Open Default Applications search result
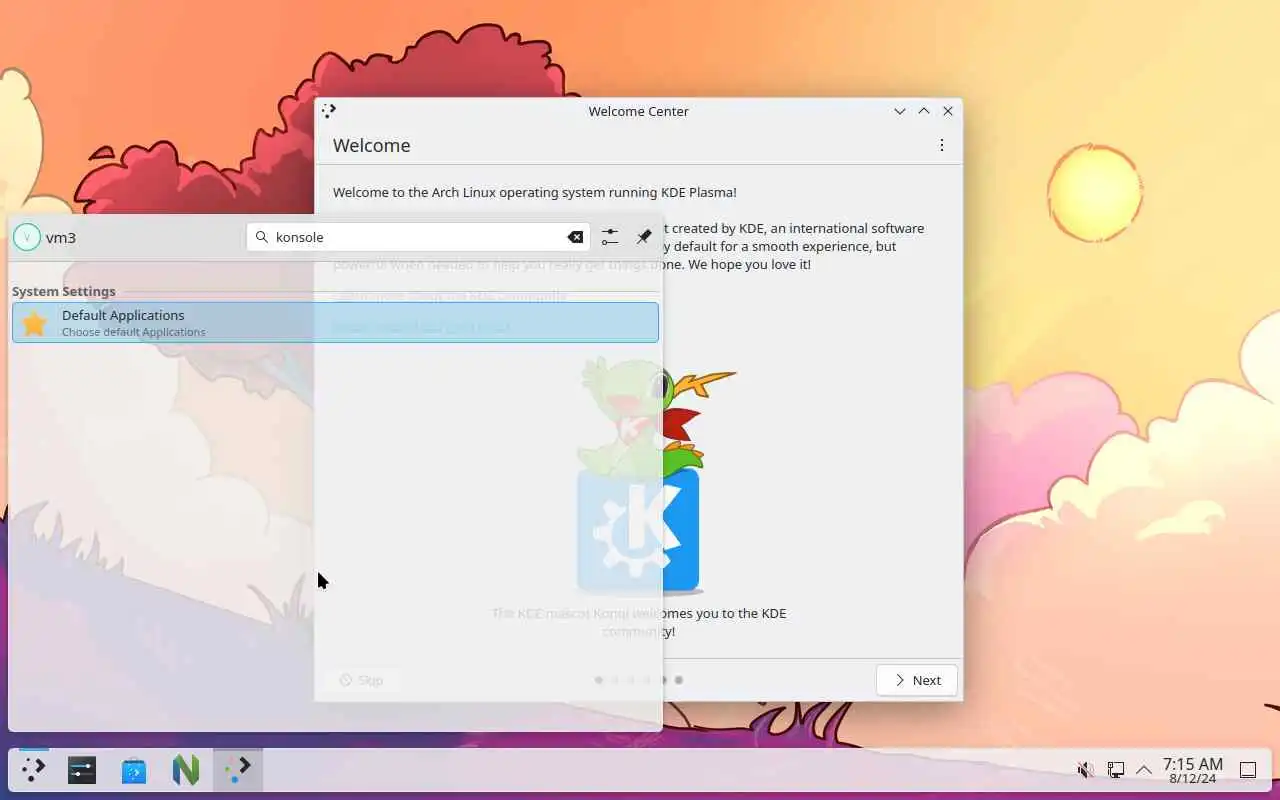Image resolution: width=1280 pixels, height=800 pixels. pyautogui.click(x=335, y=322)
